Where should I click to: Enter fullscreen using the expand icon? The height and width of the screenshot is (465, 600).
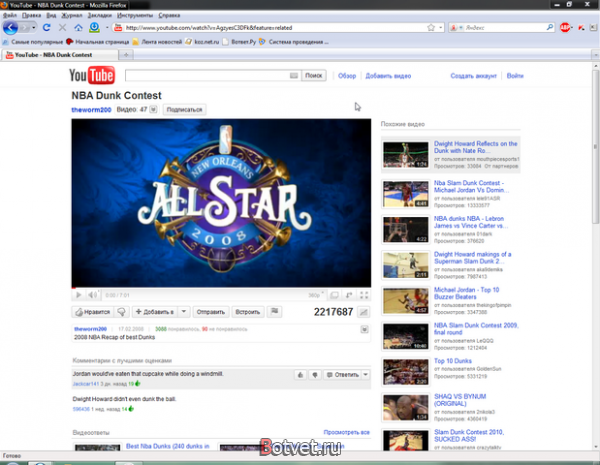(364, 295)
